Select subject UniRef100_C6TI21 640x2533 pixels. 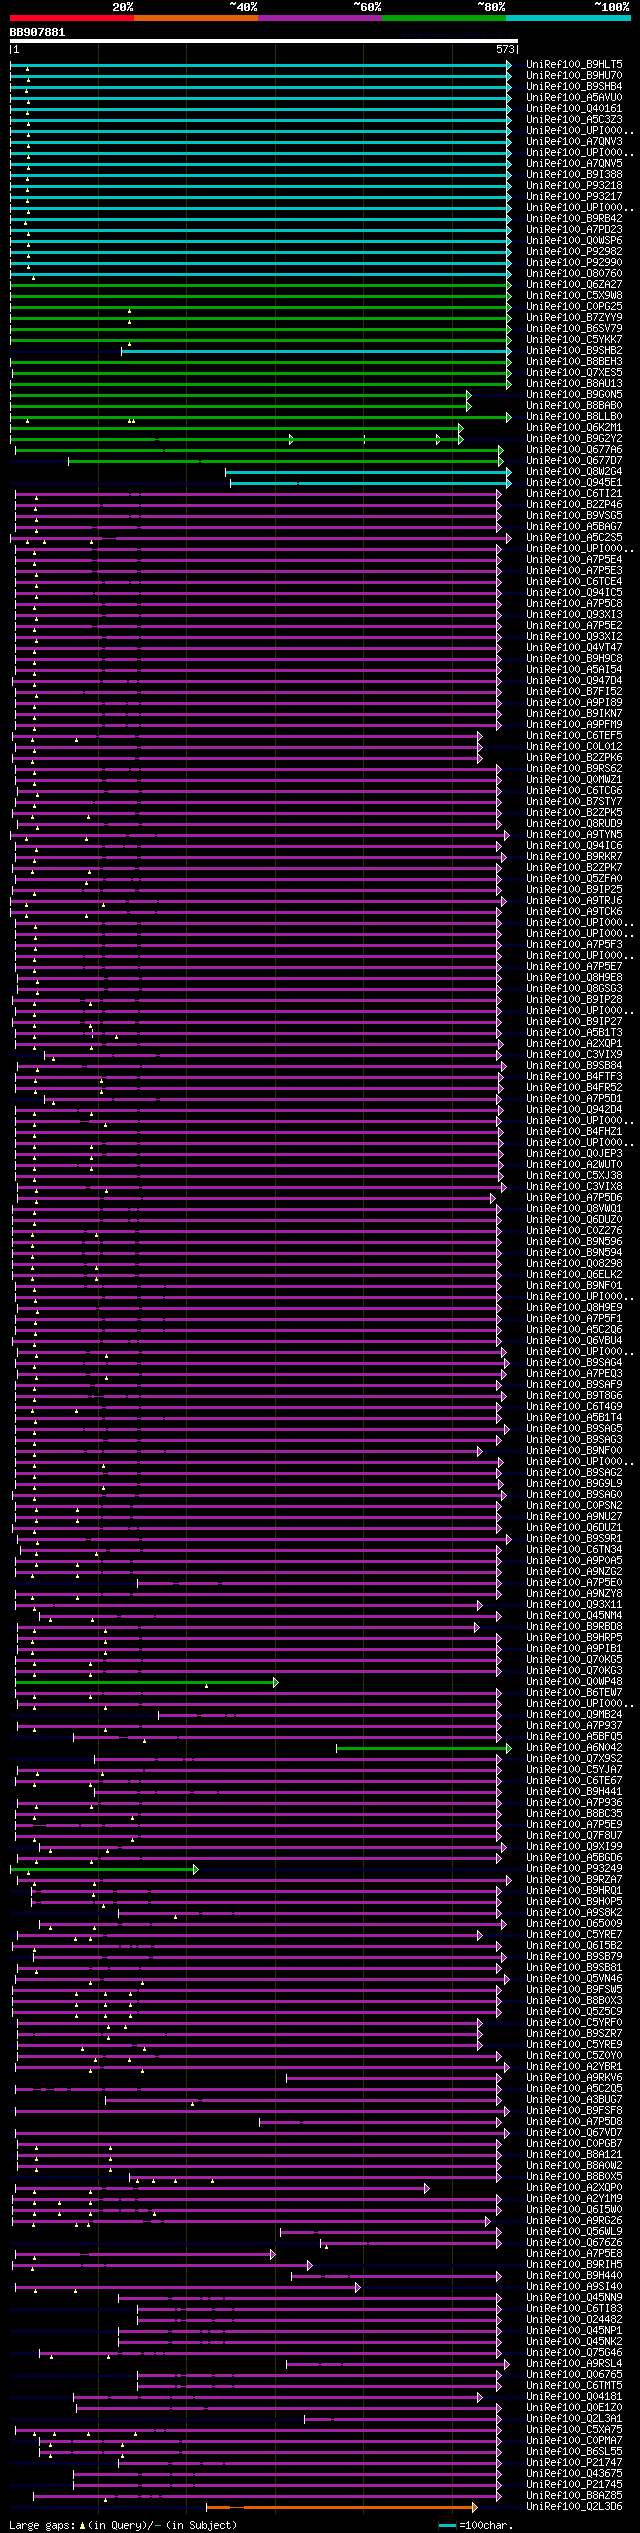click(x=574, y=494)
